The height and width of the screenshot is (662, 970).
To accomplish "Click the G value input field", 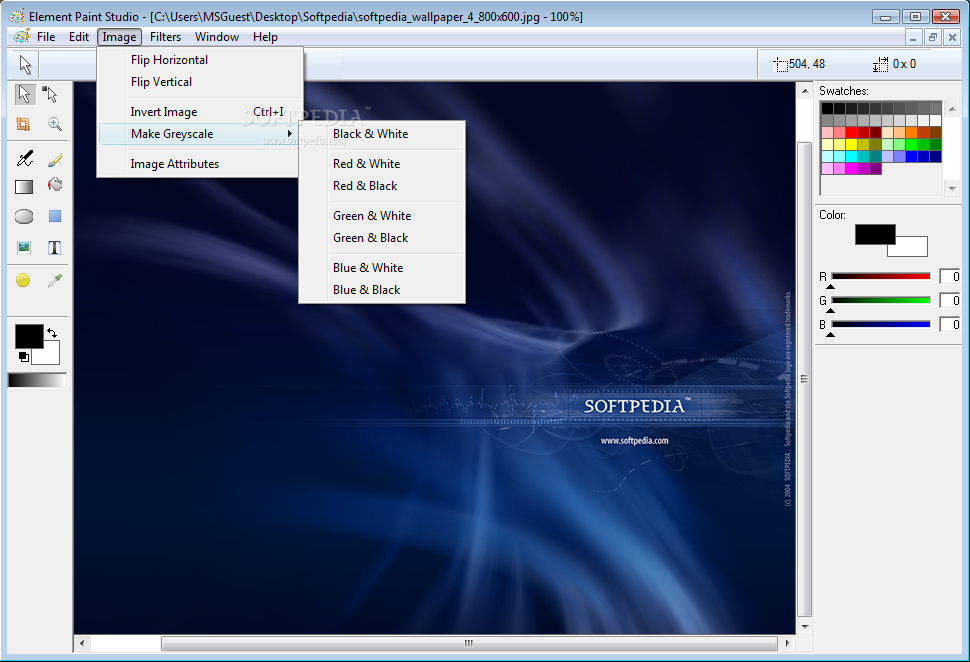I will pos(950,301).
